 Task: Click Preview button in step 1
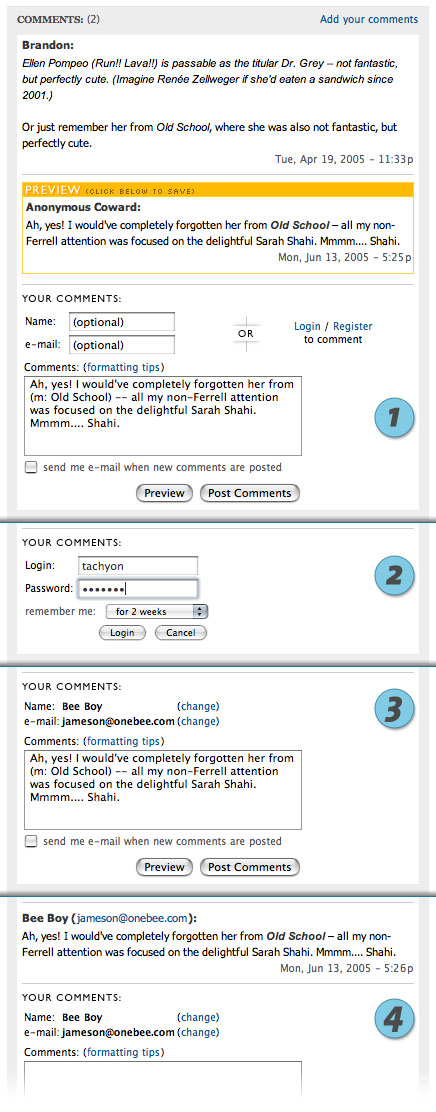(x=164, y=493)
